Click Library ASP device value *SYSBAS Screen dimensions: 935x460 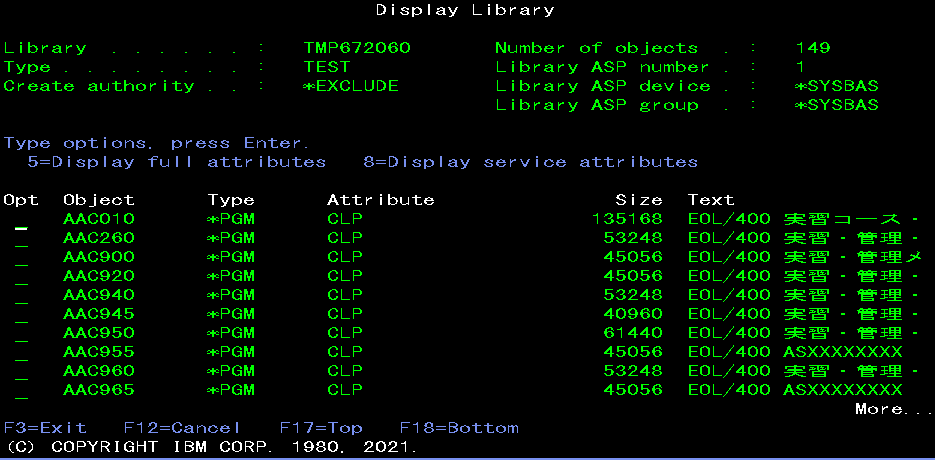tap(837, 87)
